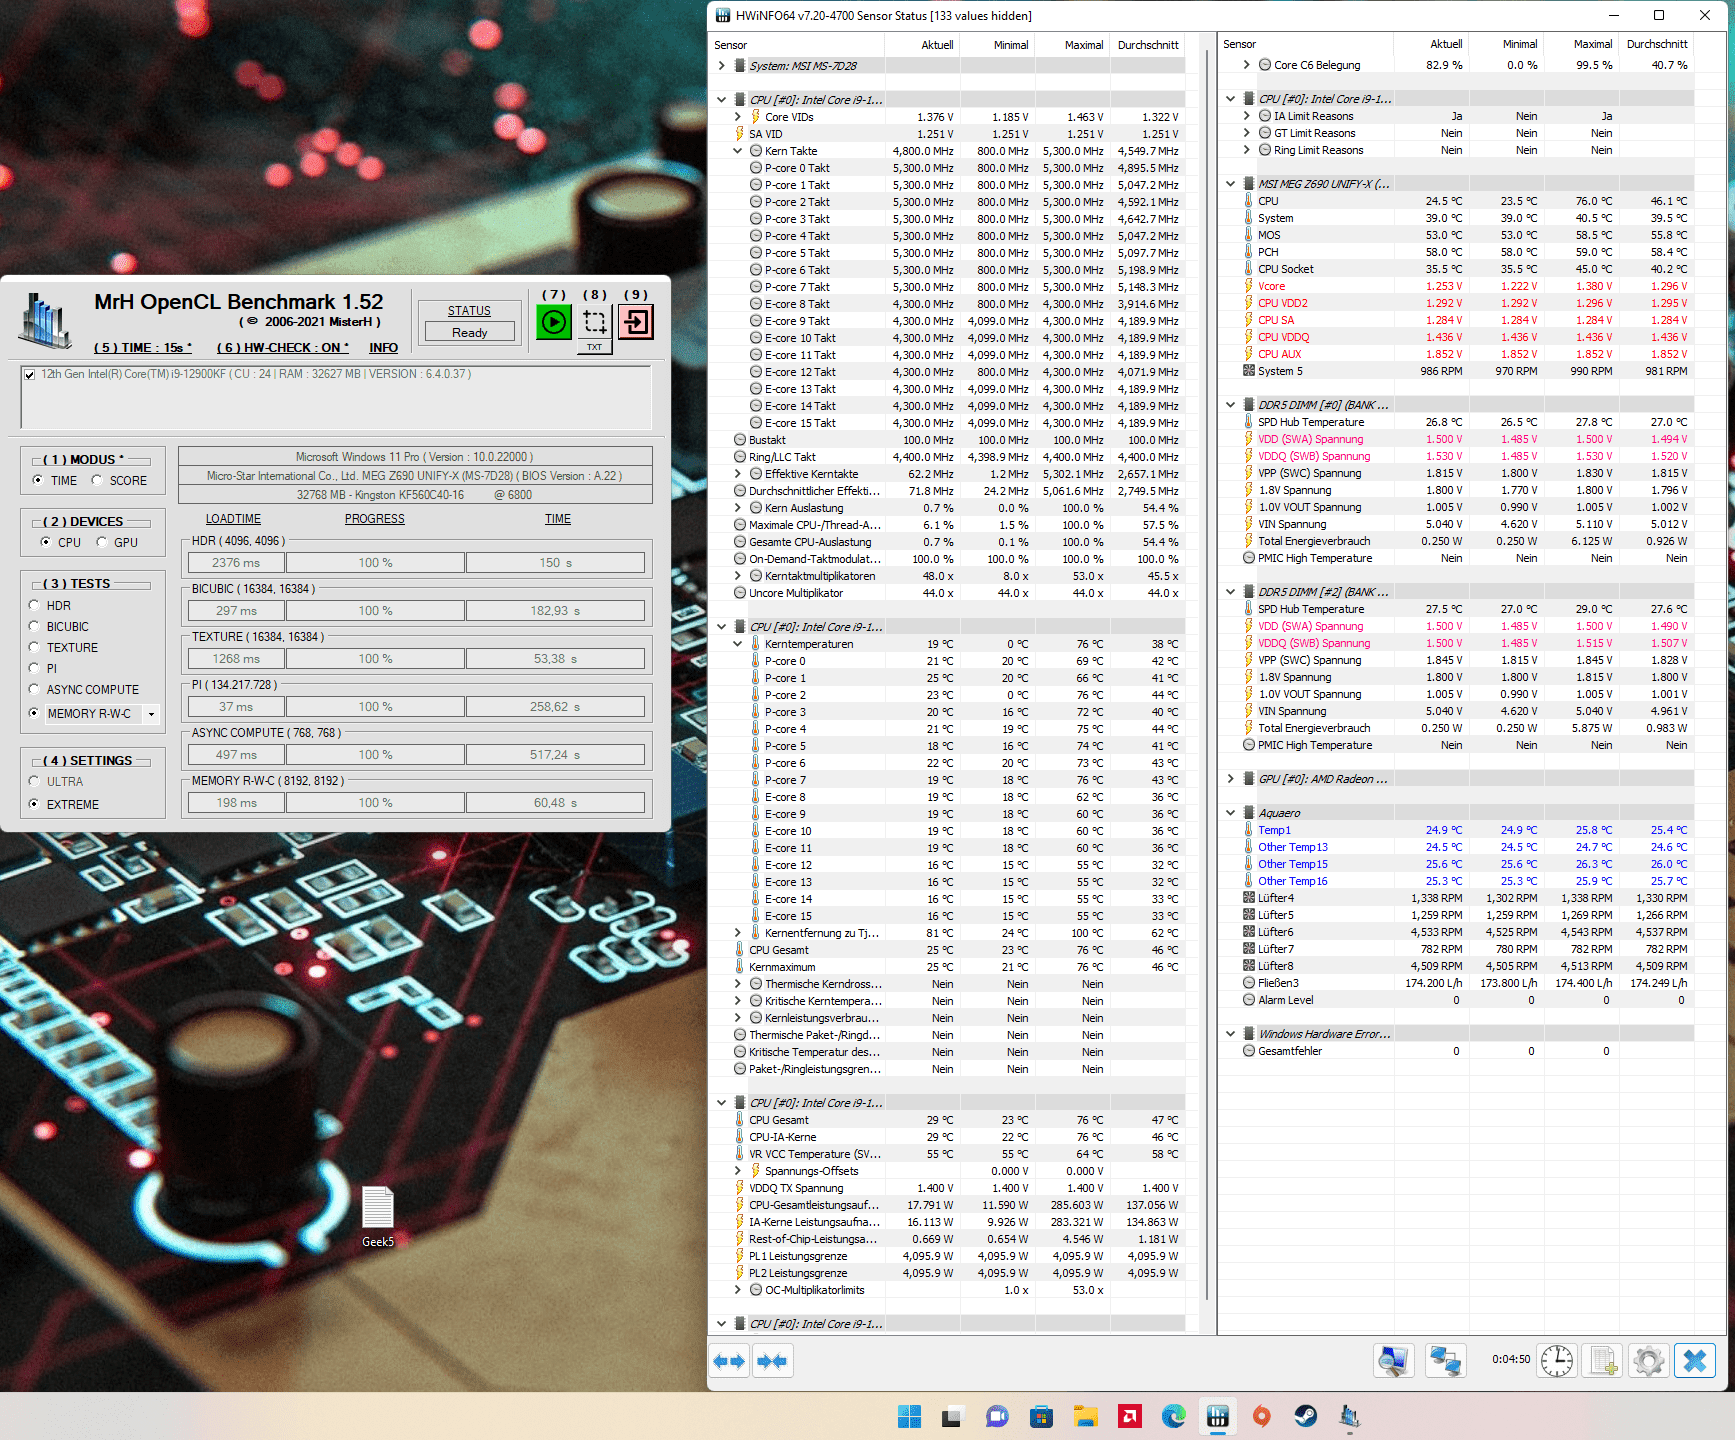Click the log file icon with plus
The width and height of the screenshot is (1735, 1440).
pos(1605,1361)
